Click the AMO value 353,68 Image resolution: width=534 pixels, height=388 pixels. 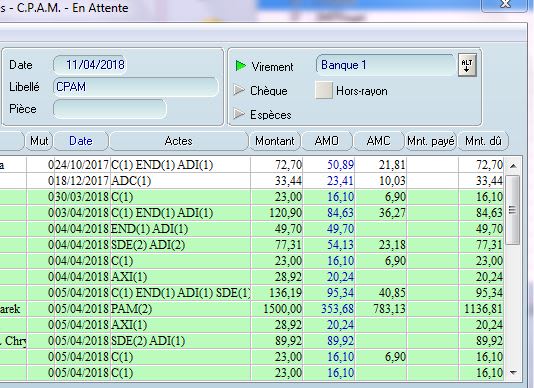pos(337,309)
